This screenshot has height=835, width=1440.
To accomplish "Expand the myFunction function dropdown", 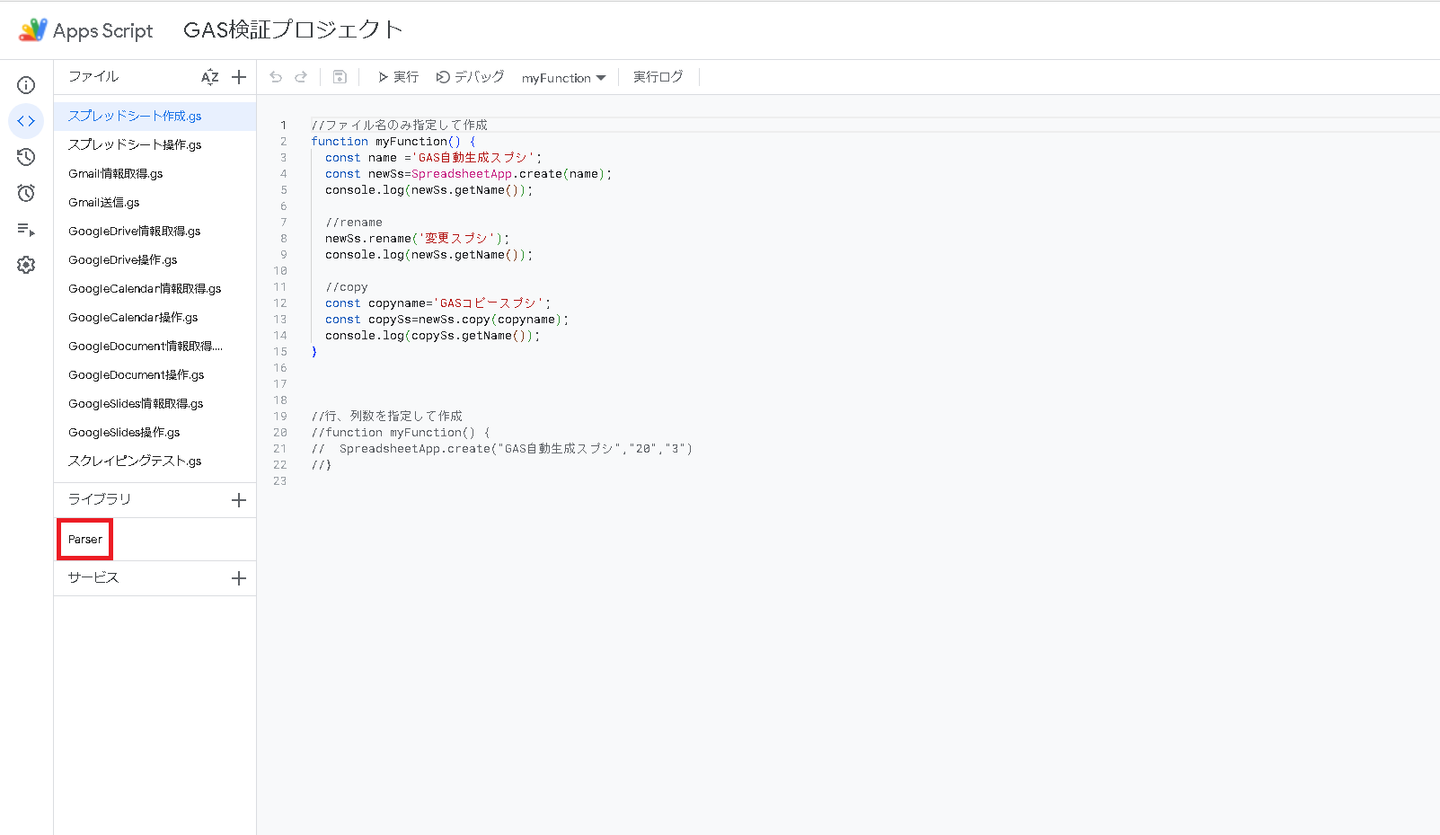I will (x=564, y=78).
